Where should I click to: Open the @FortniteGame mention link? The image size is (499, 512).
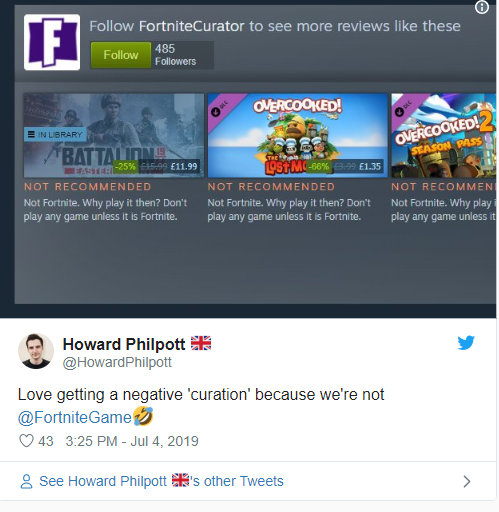(75, 417)
